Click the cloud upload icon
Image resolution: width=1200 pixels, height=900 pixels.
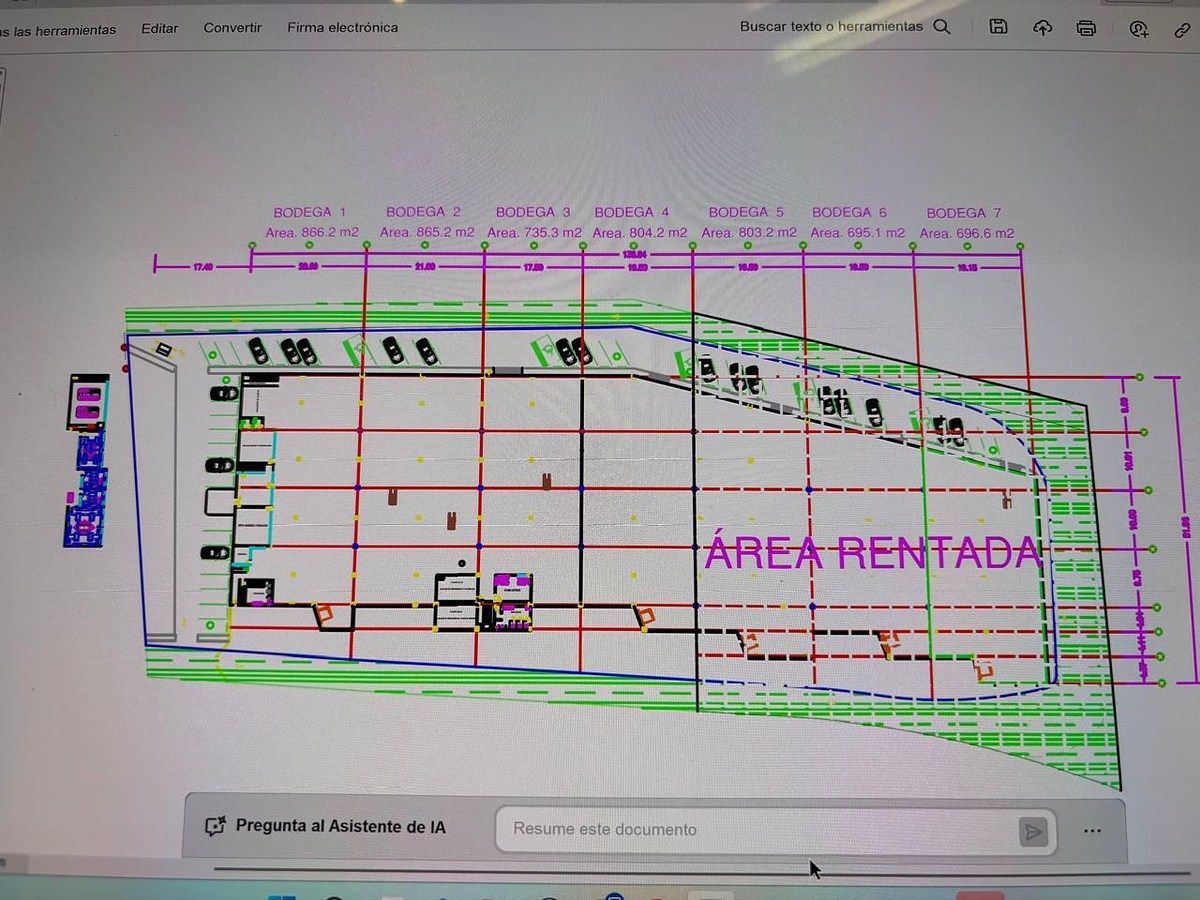coord(1042,28)
